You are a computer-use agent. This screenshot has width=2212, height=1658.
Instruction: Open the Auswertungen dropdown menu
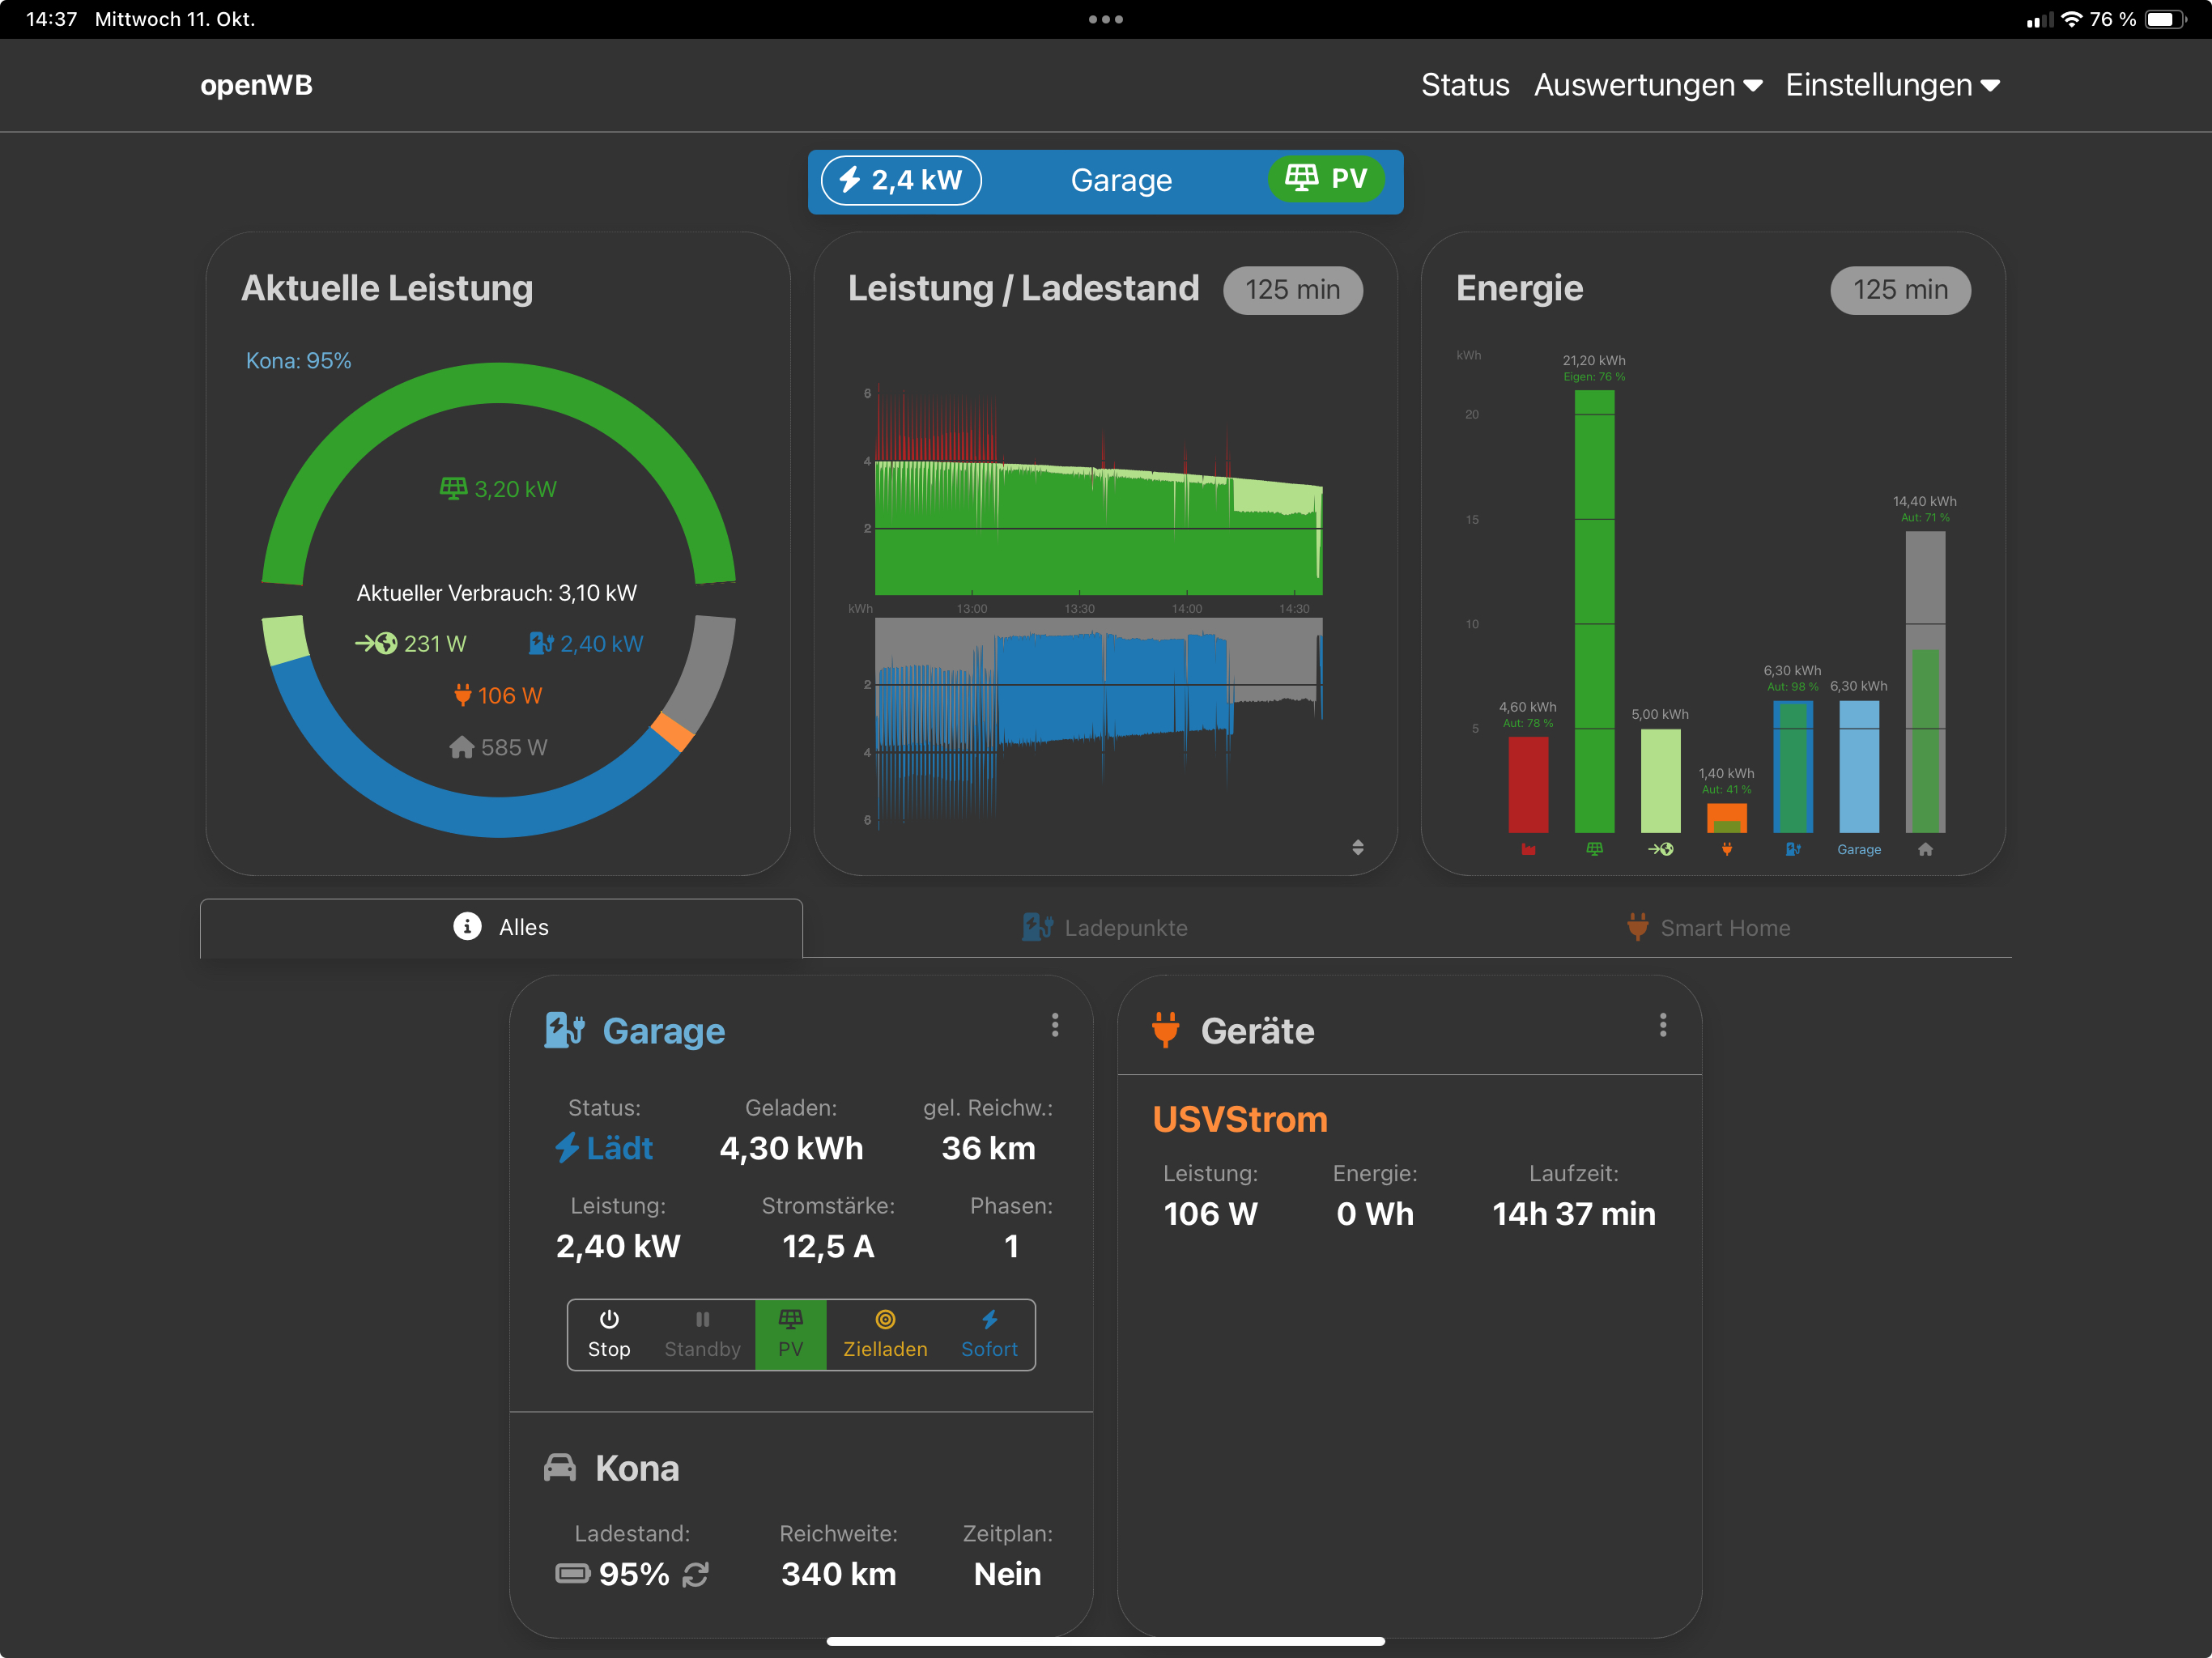pos(1647,85)
